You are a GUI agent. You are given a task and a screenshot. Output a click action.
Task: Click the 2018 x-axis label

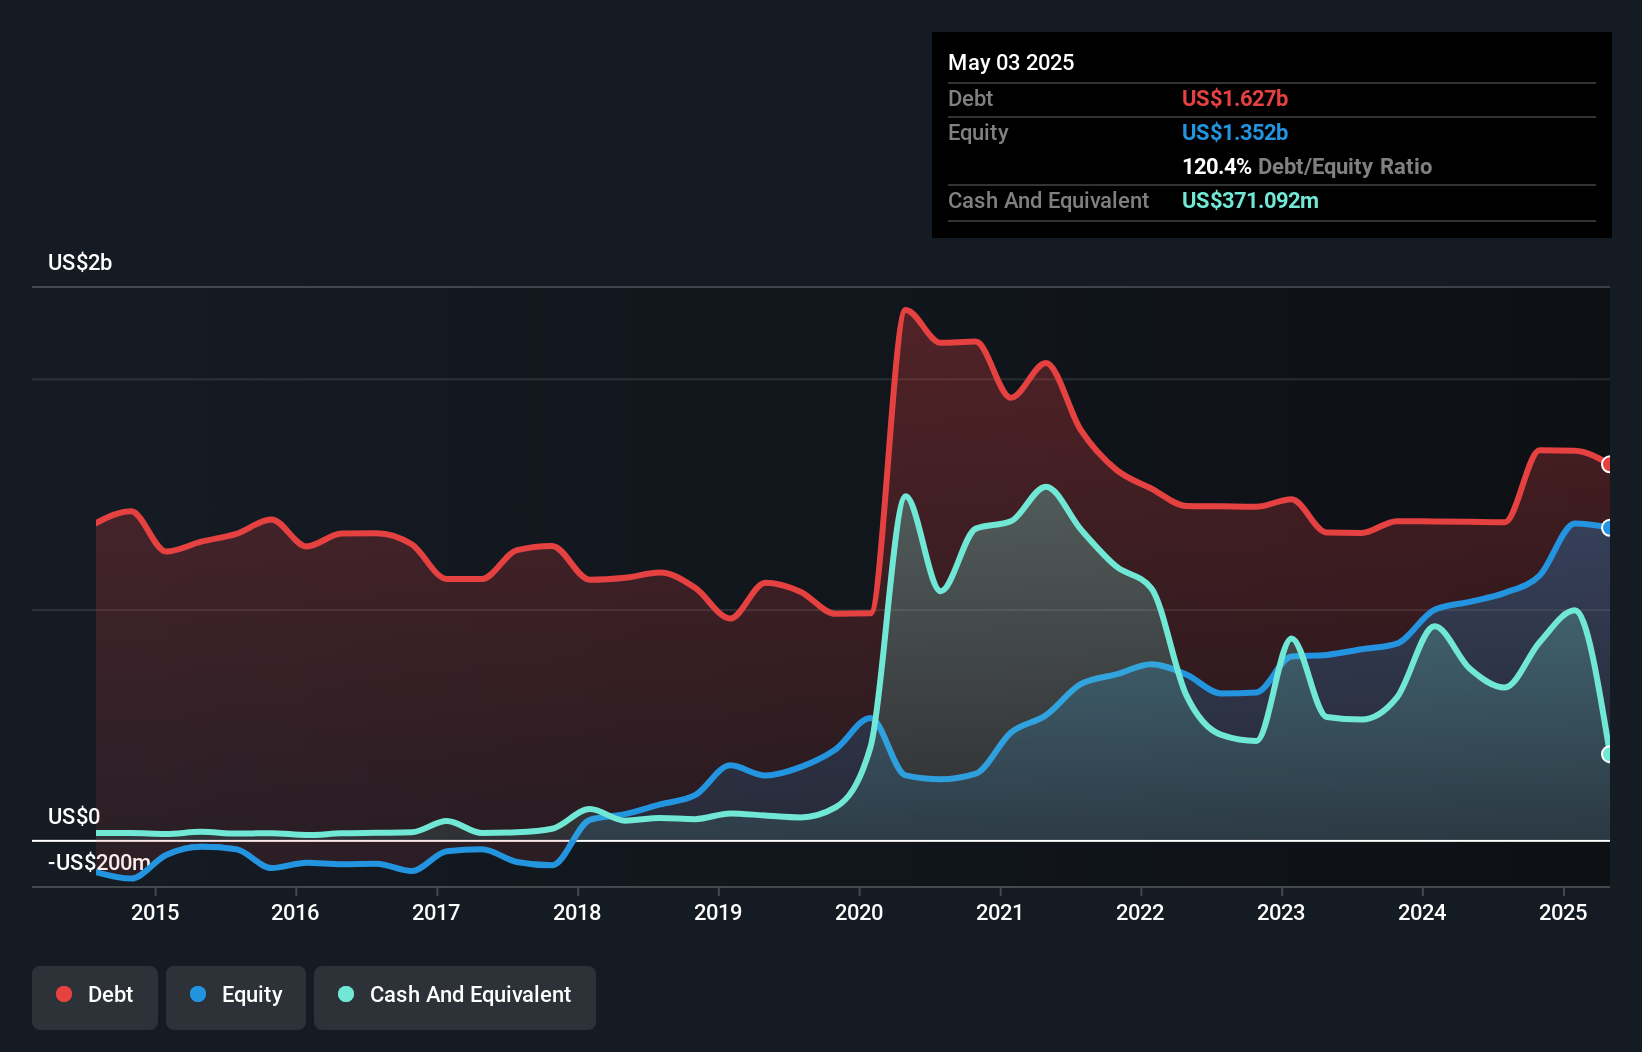click(x=577, y=912)
